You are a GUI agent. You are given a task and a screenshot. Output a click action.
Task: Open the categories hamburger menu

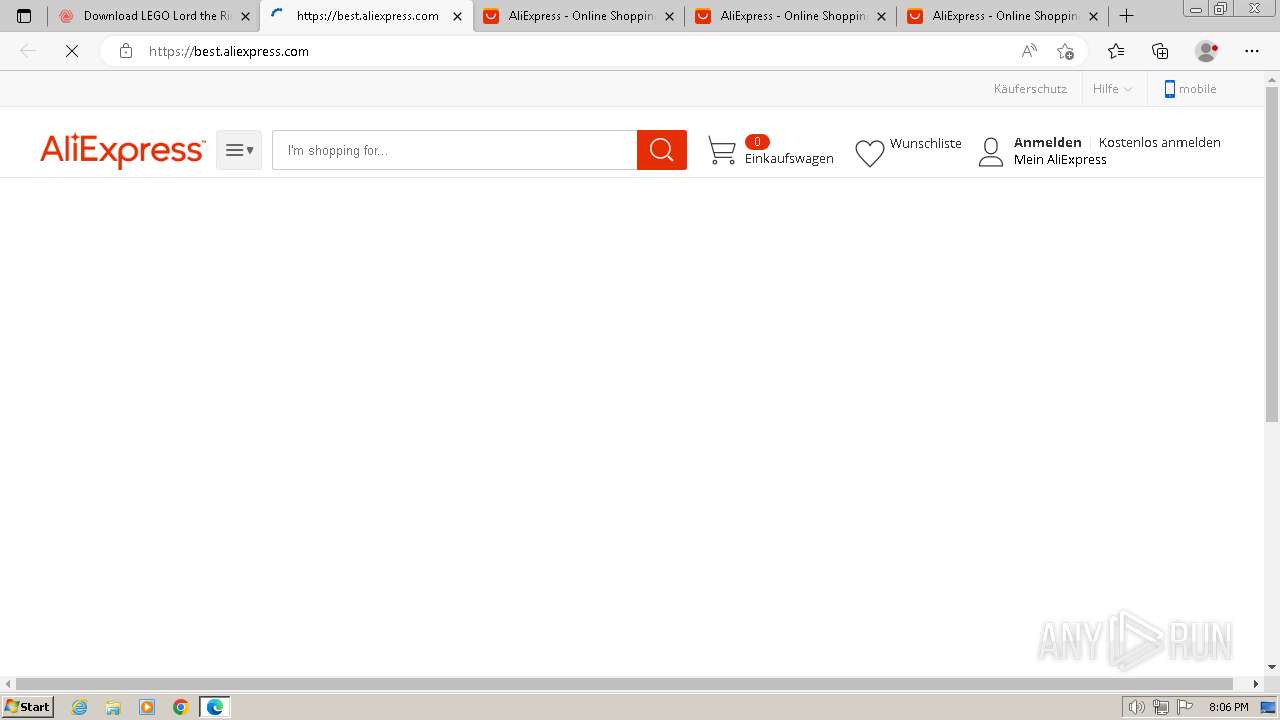pos(239,150)
